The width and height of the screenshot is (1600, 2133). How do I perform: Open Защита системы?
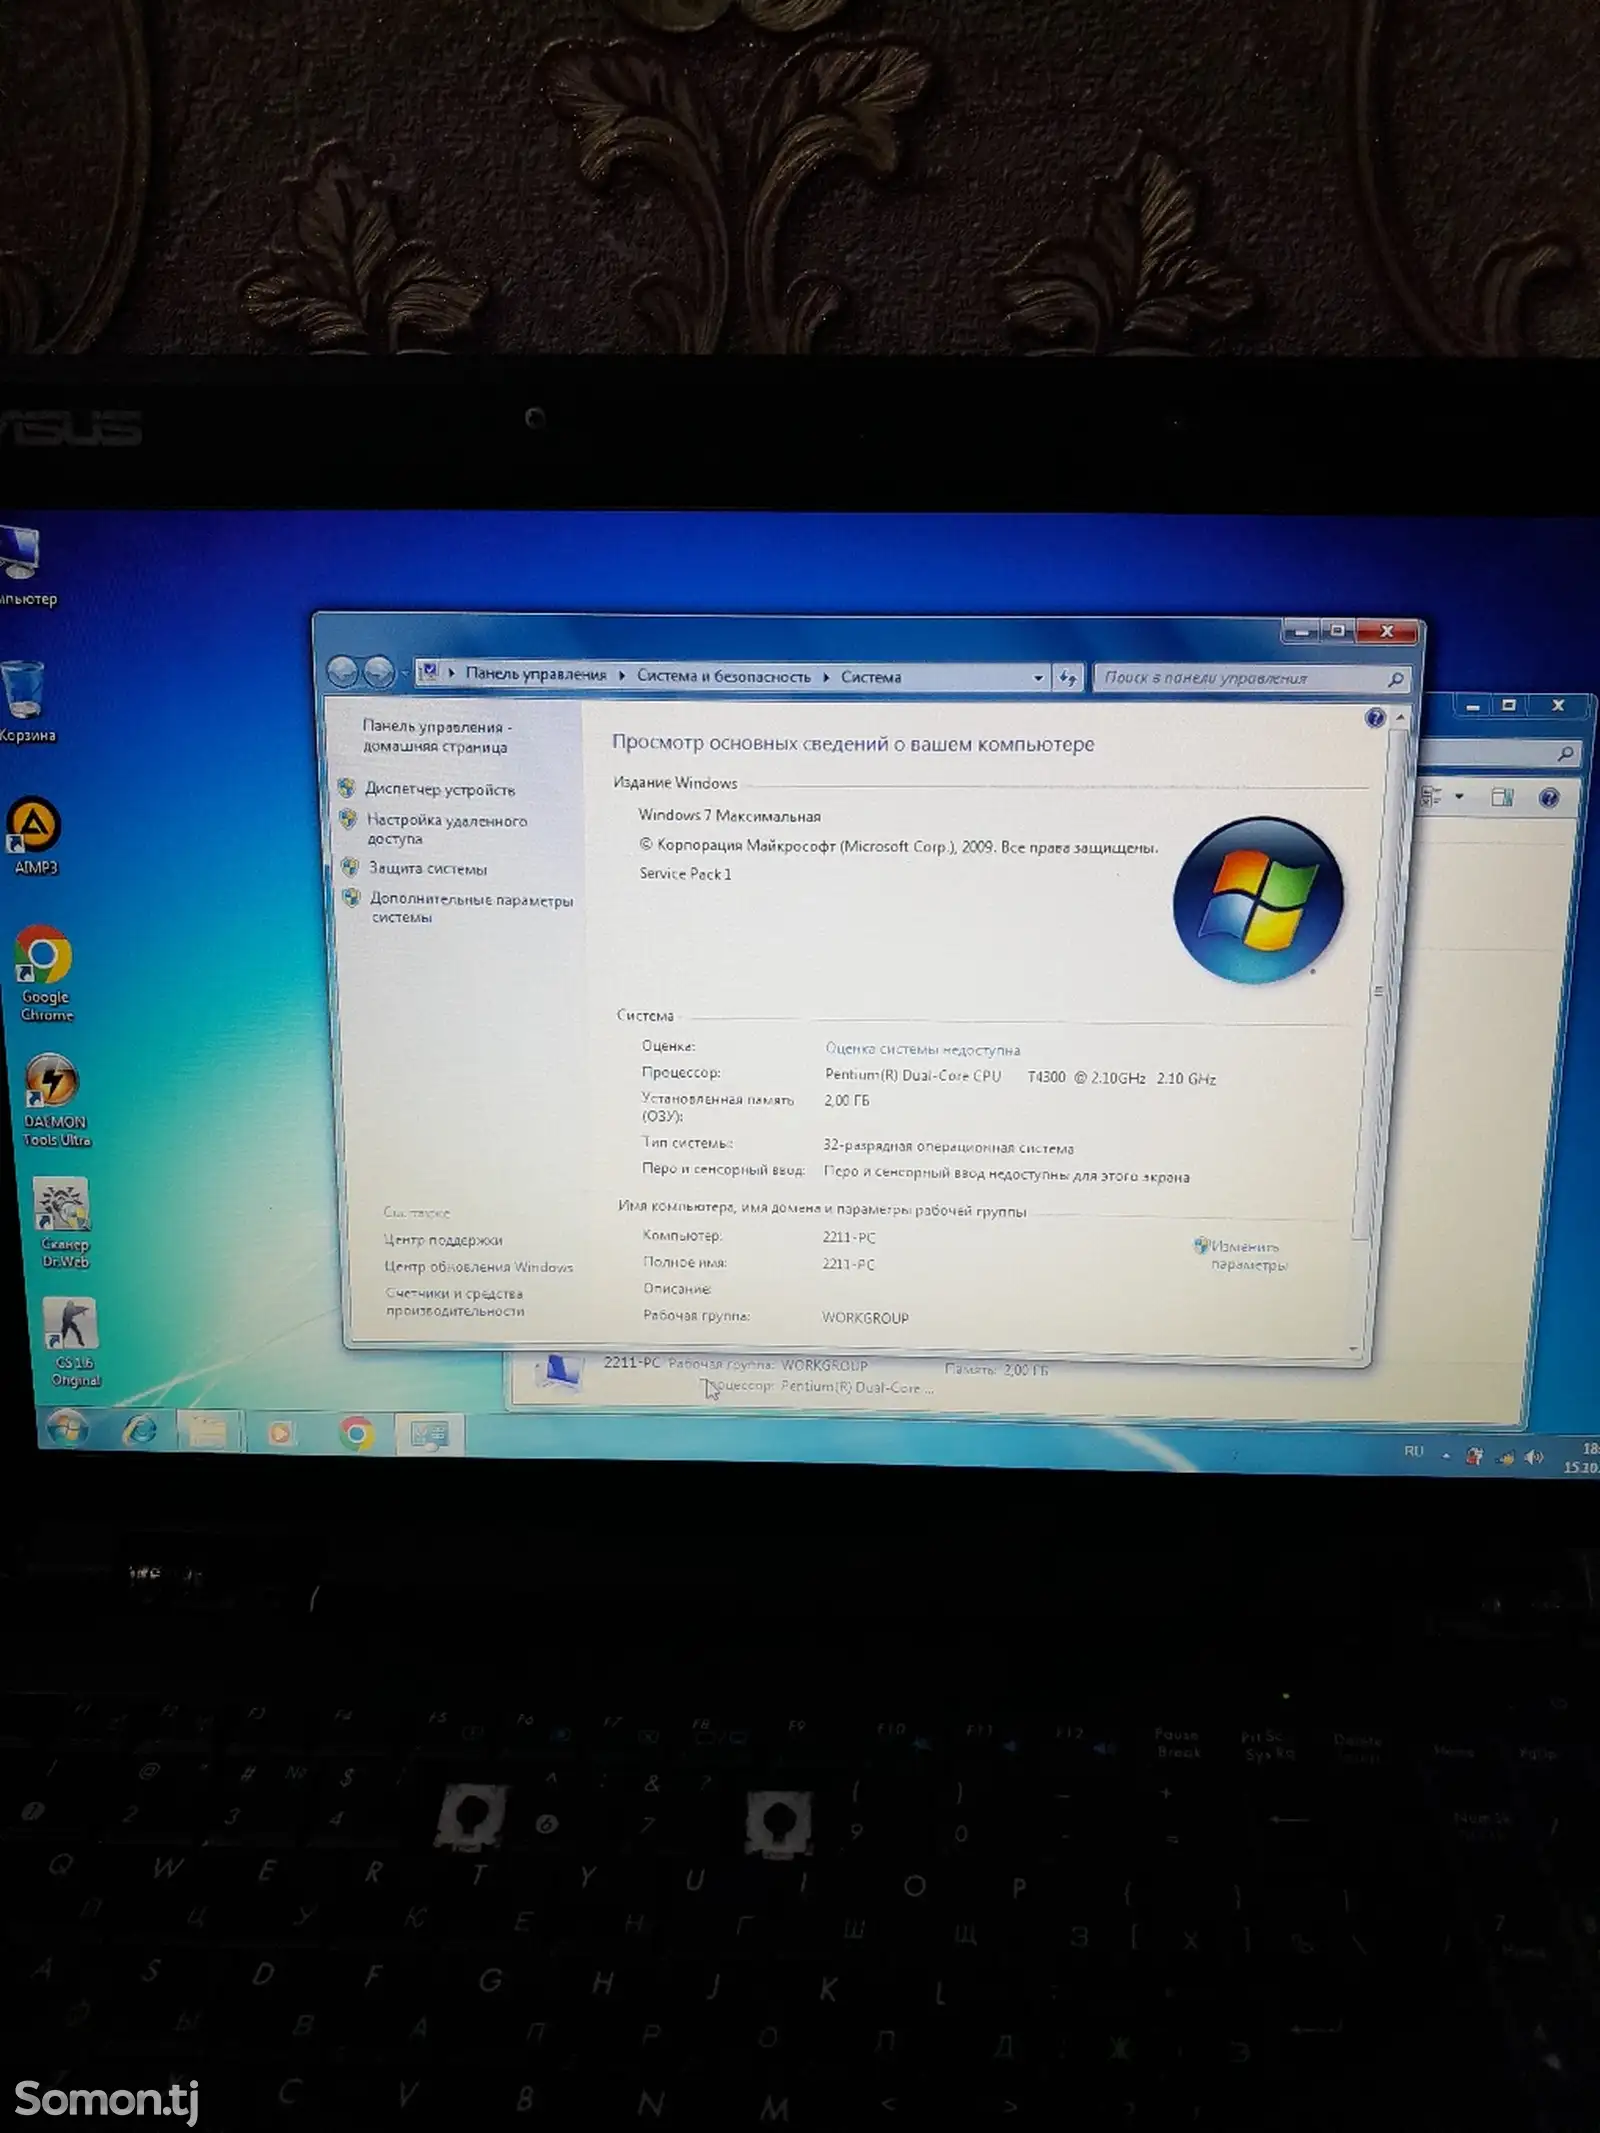coord(428,868)
